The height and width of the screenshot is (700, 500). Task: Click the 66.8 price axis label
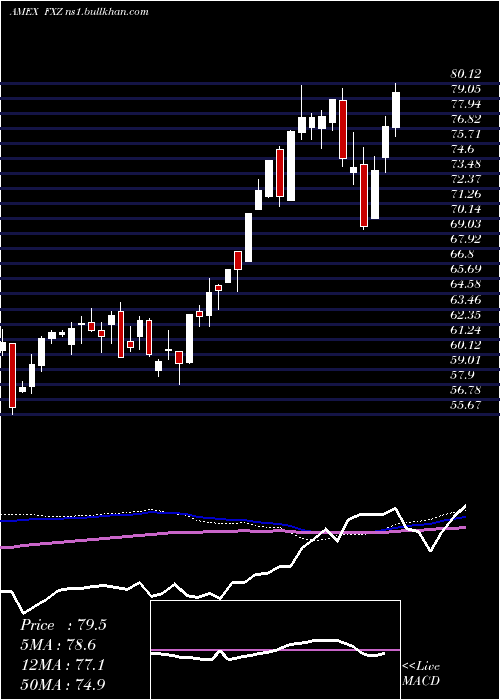click(x=462, y=254)
